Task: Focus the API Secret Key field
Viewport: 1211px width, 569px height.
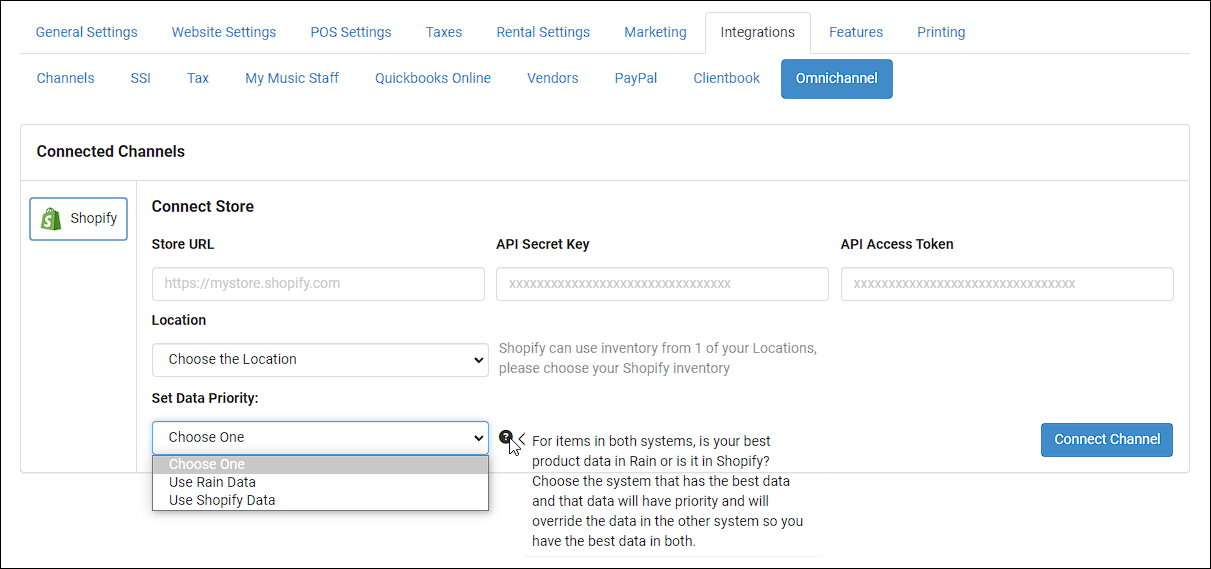Action: [x=662, y=284]
